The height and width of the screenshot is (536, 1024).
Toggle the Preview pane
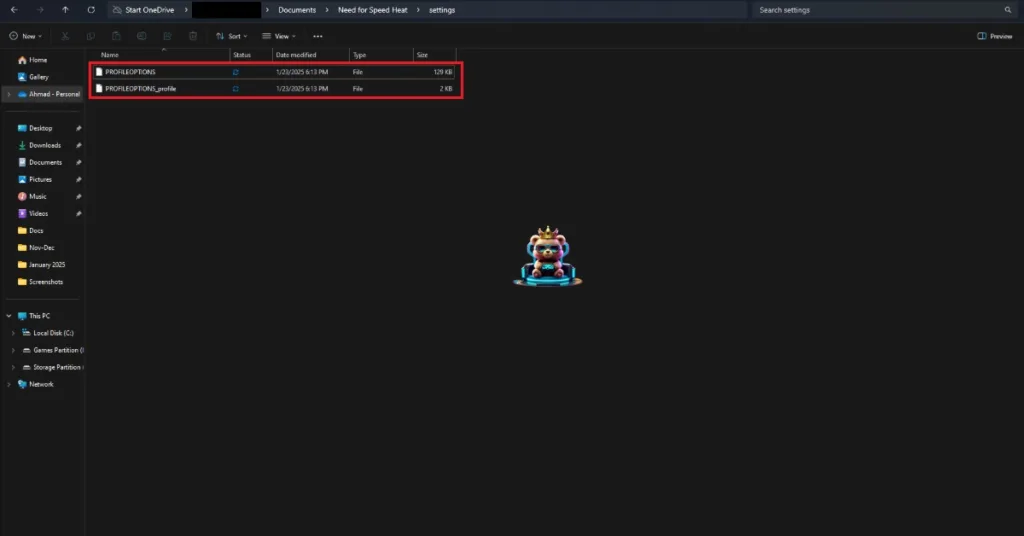(994, 36)
